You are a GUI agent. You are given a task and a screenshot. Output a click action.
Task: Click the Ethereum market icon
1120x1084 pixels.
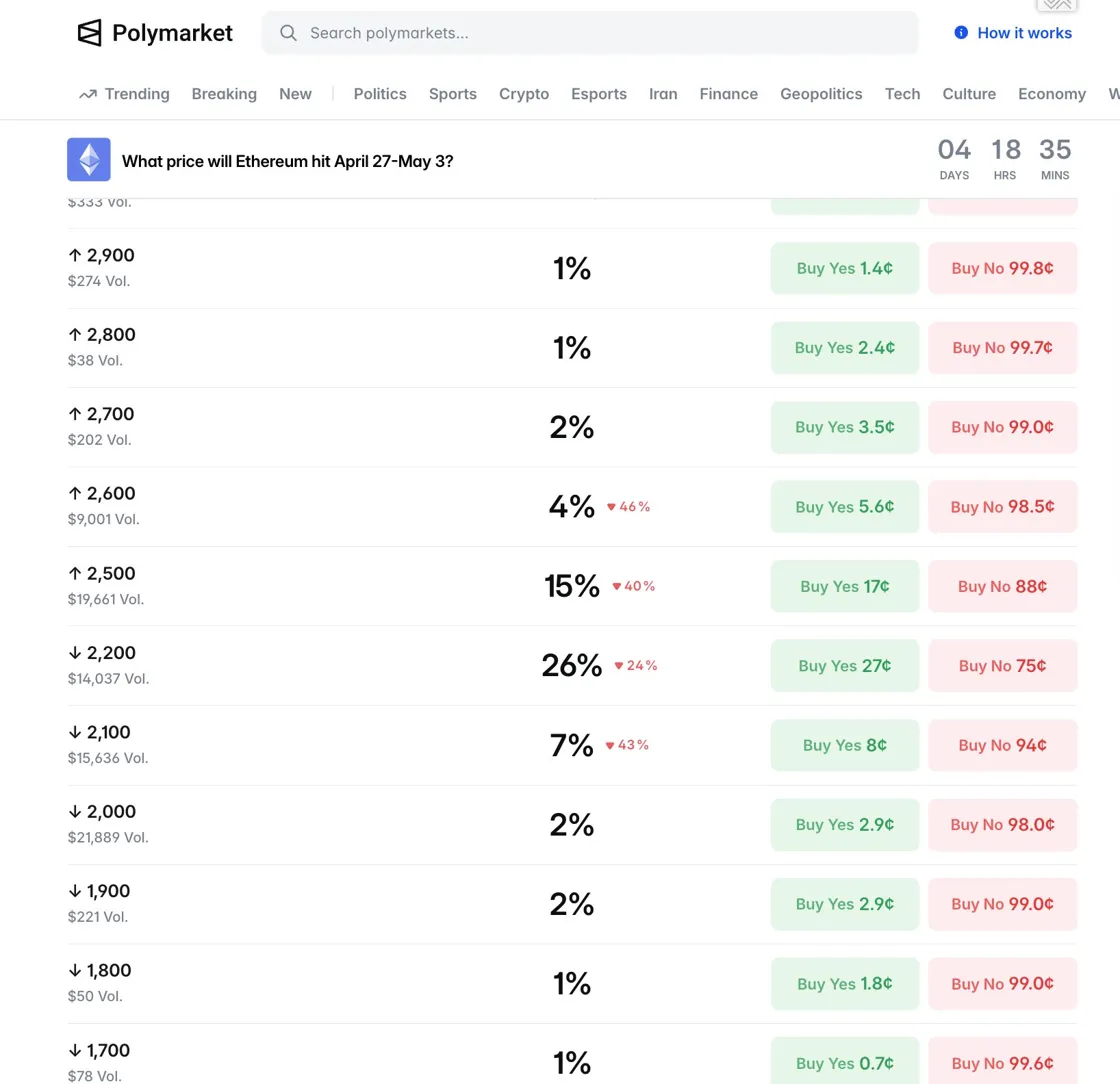[x=89, y=160]
